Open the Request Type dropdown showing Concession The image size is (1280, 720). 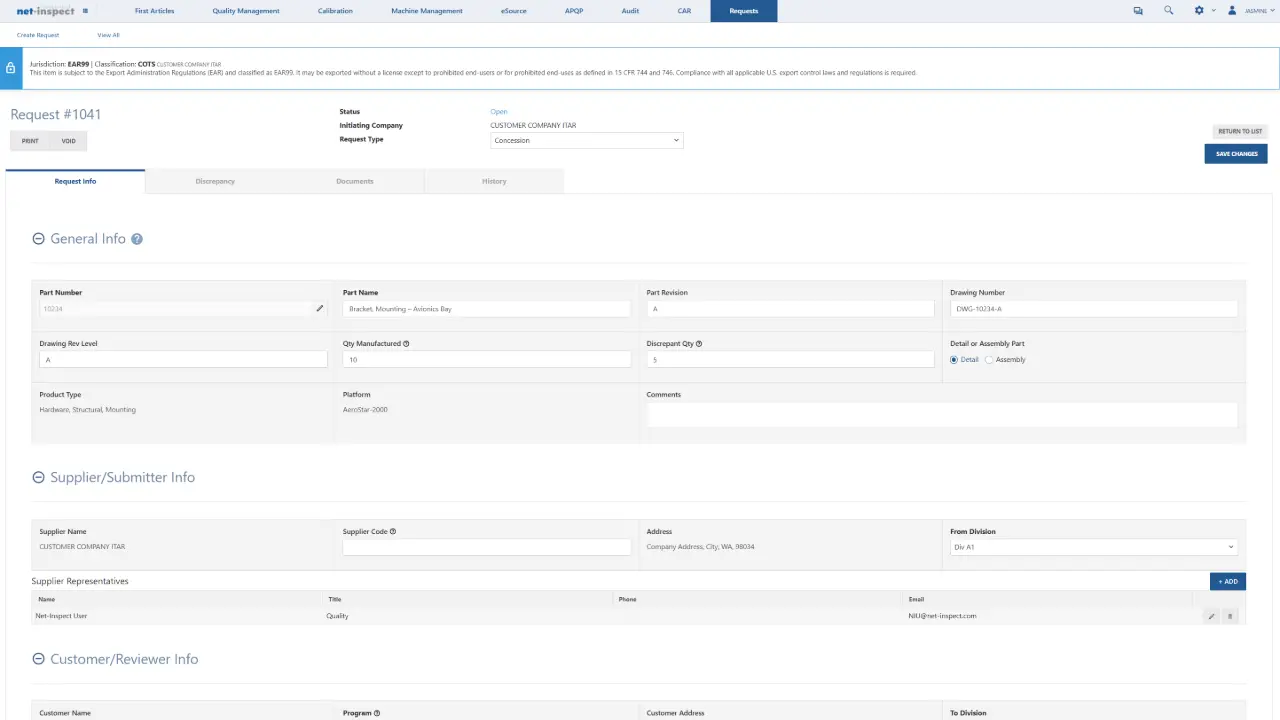click(586, 140)
